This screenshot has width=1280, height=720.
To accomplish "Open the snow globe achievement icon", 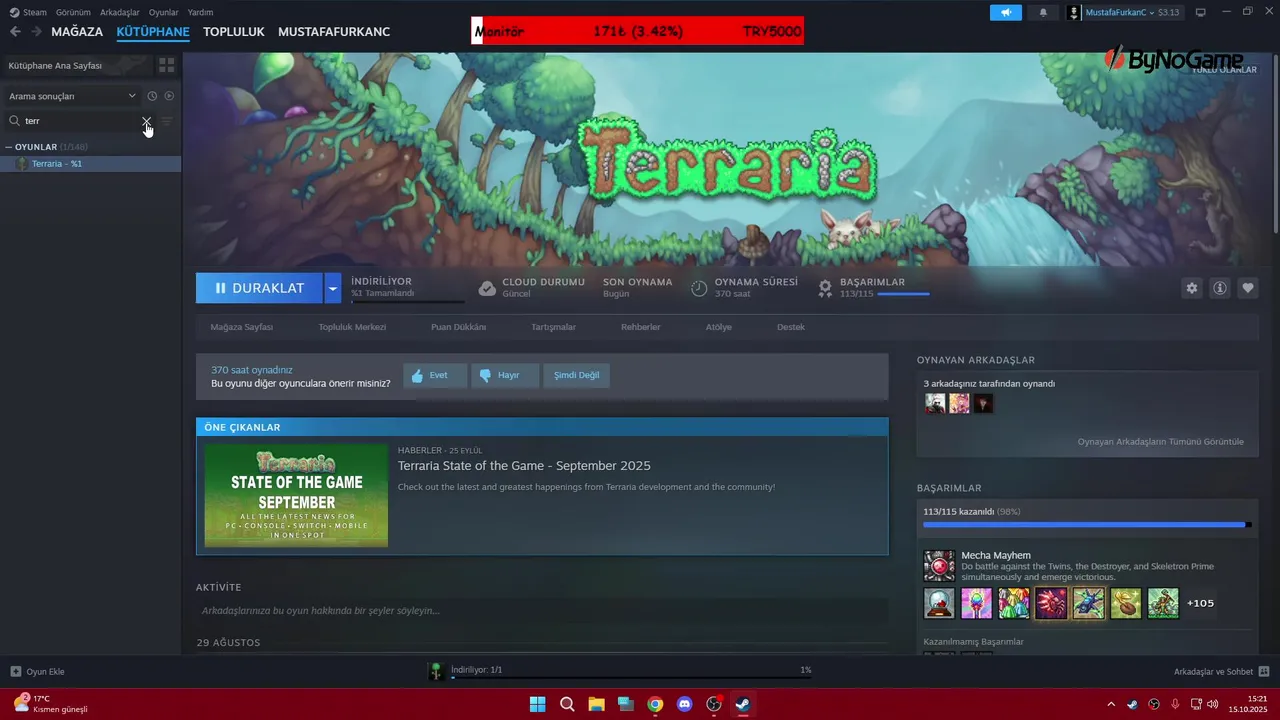I will 939,603.
